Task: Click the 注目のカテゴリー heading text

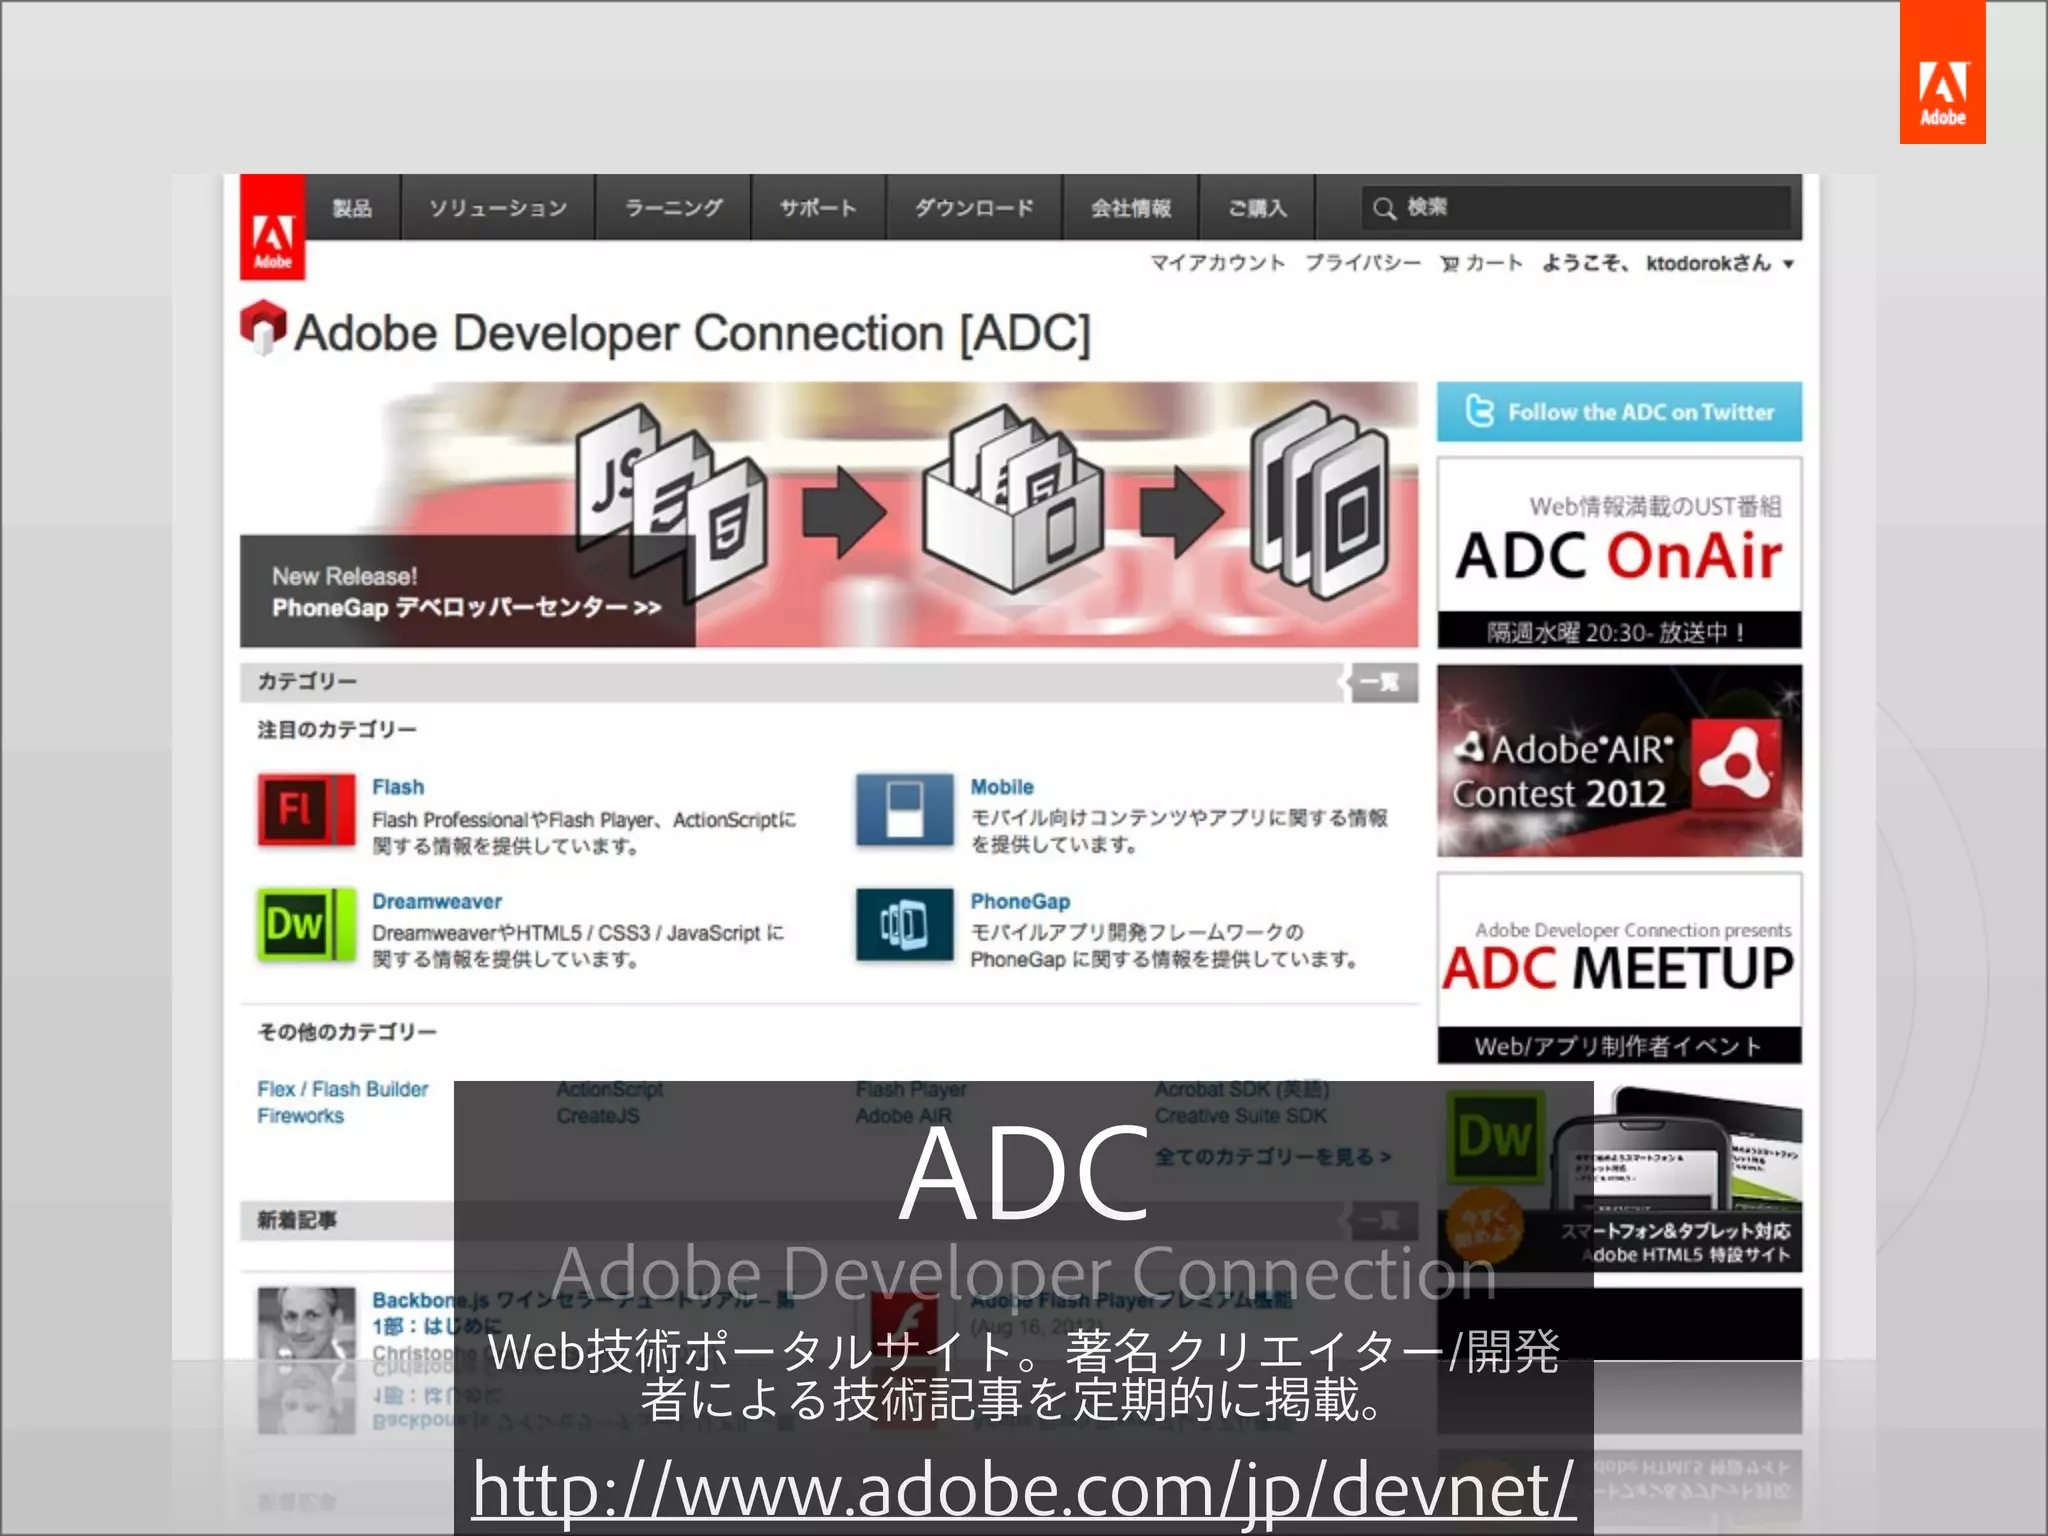Action: point(337,730)
